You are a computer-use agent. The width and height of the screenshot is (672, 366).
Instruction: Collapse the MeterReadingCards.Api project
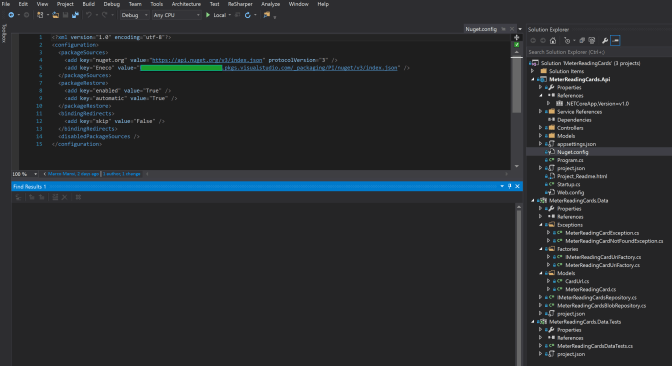(x=533, y=79)
